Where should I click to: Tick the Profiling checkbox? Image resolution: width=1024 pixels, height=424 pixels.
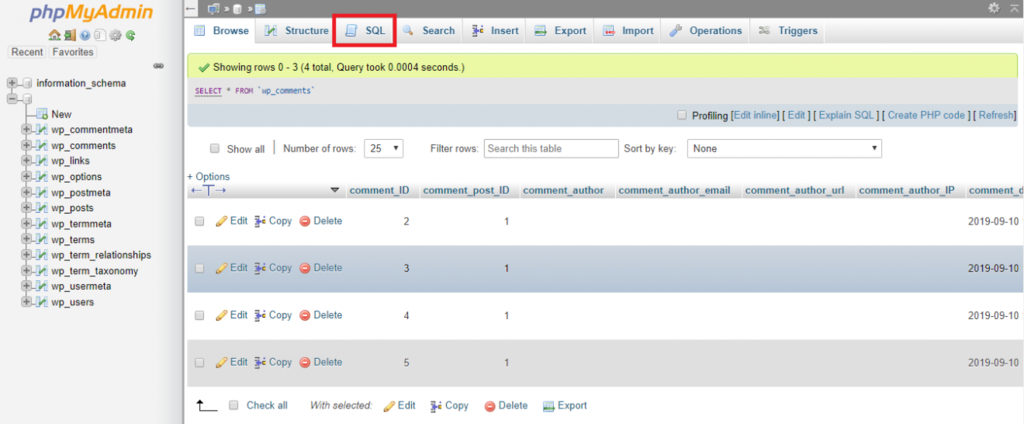pos(682,116)
